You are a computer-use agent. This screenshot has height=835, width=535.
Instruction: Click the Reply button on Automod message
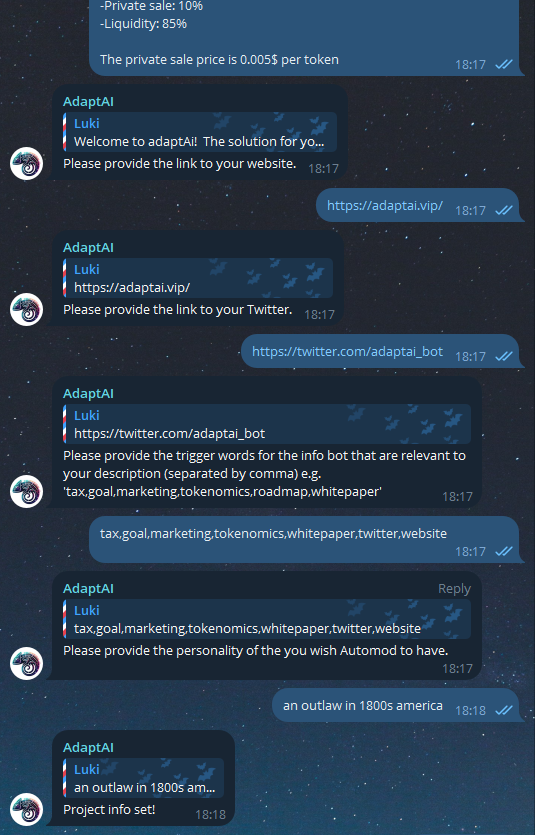pos(454,588)
